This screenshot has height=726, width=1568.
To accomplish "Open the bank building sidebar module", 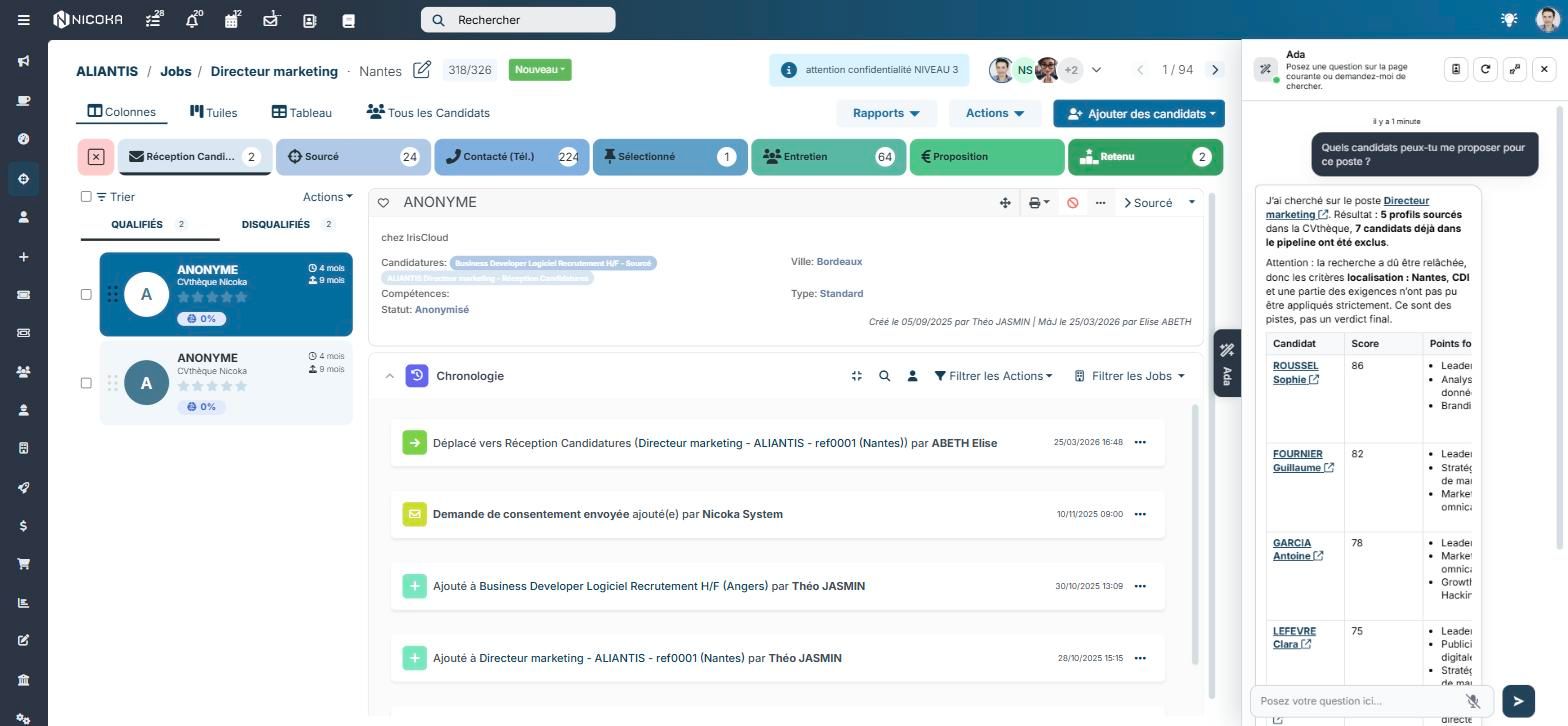I will pos(23,680).
